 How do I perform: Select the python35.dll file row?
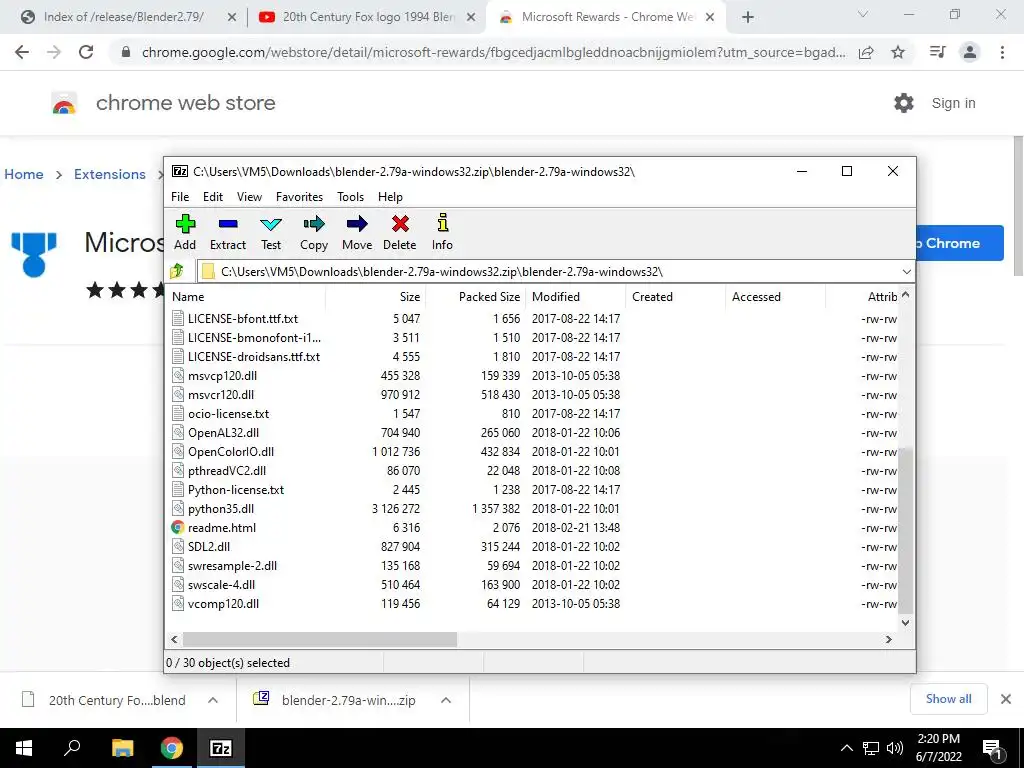[x=534, y=509]
